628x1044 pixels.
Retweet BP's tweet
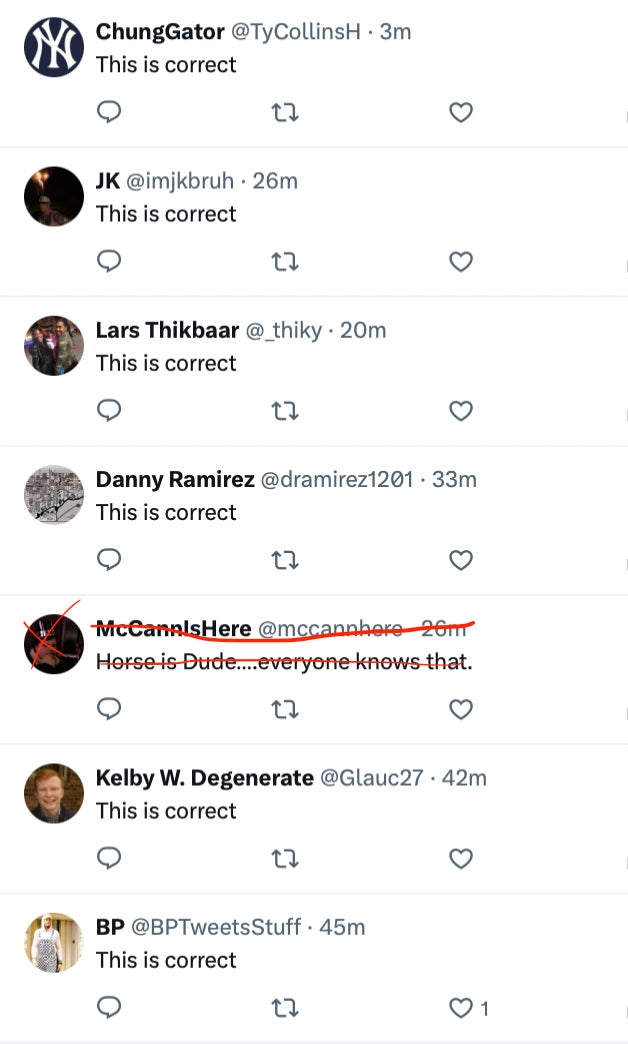point(285,1008)
